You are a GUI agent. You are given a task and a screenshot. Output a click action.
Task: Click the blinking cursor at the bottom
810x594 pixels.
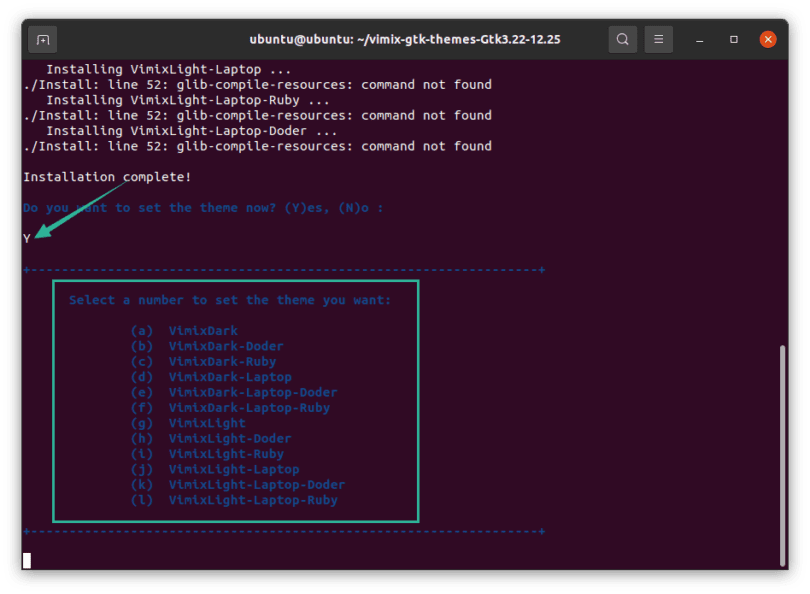point(25,561)
